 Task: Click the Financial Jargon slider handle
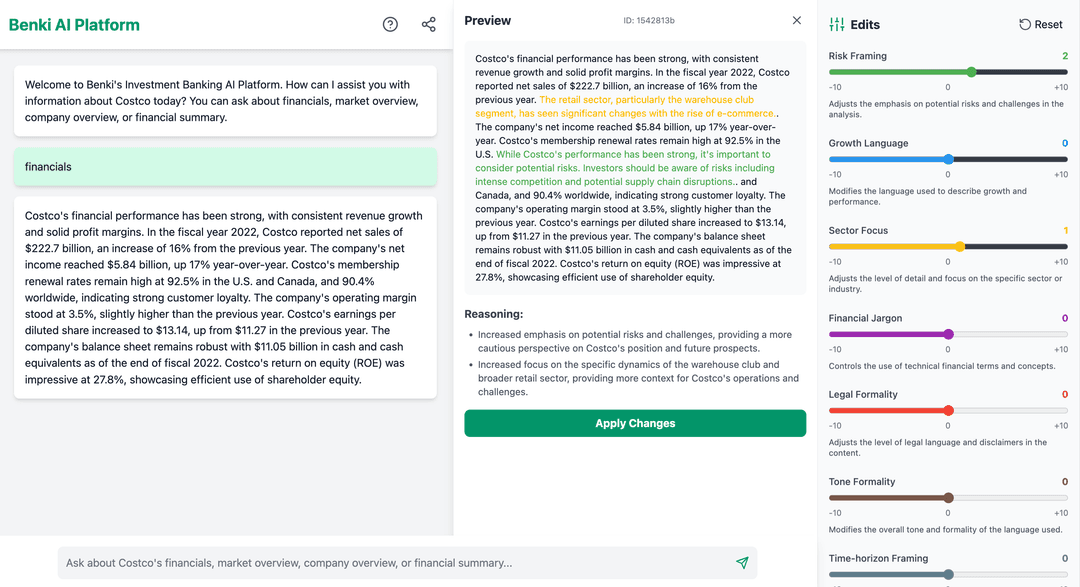948,334
